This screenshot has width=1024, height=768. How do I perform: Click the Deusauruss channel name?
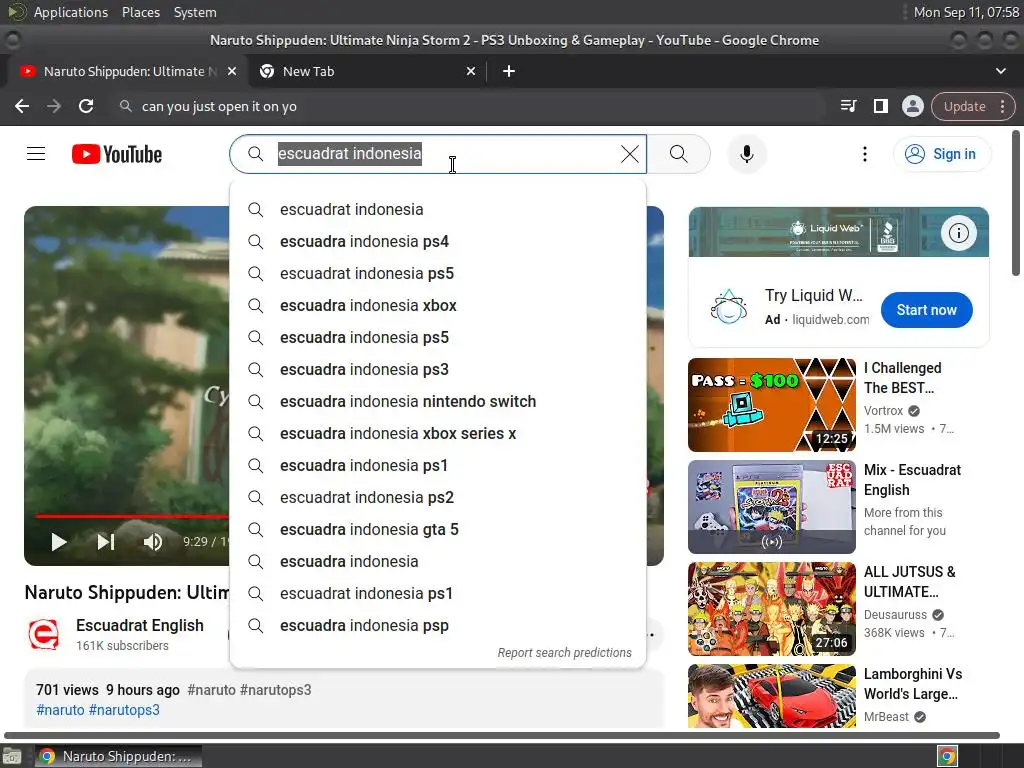tap(895, 615)
